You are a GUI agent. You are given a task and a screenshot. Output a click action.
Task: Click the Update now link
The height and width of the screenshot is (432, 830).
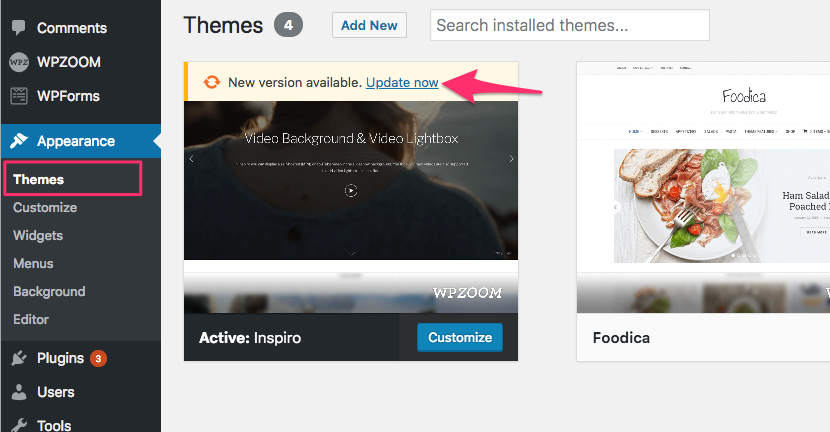402,83
